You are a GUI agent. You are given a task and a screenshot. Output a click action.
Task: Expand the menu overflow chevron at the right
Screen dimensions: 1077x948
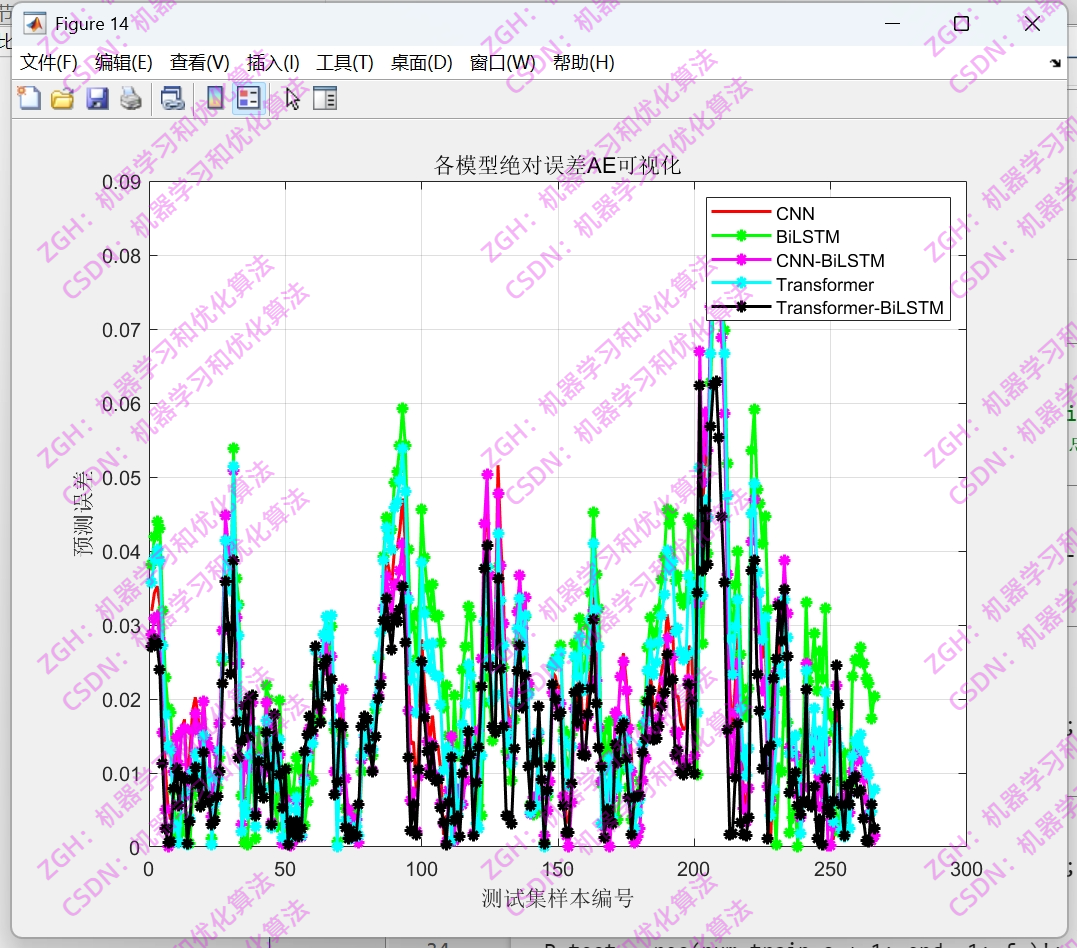pyautogui.click(x=1053, y=62)
